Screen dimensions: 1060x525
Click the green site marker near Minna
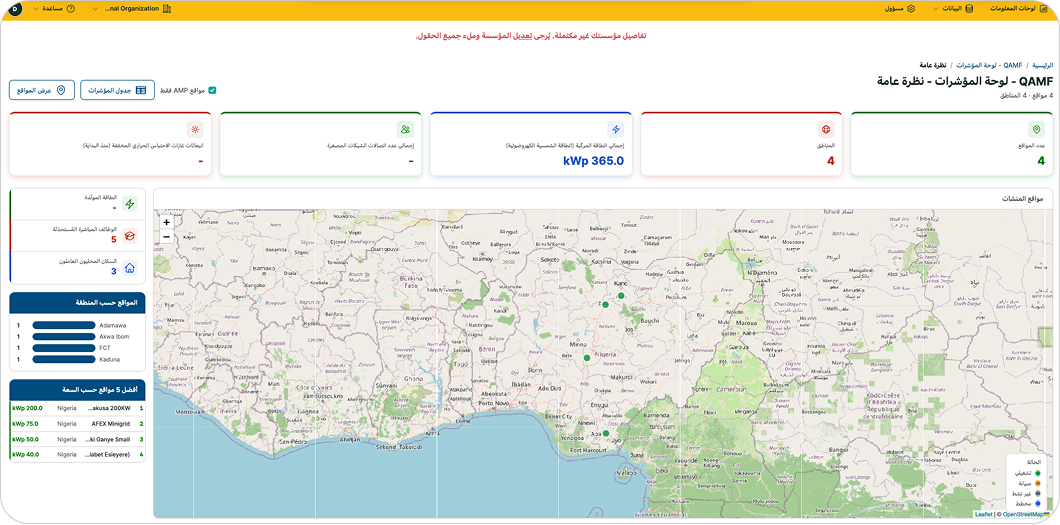[587, 357]
